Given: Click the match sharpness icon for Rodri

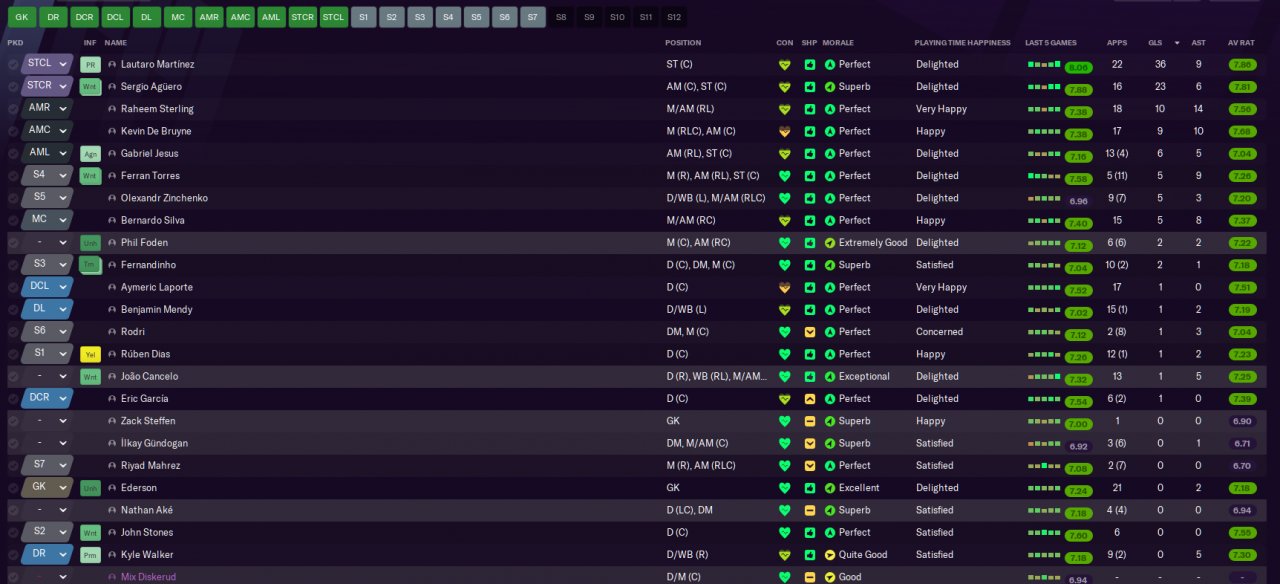Looking at the screenshot, I should point(809,332).
